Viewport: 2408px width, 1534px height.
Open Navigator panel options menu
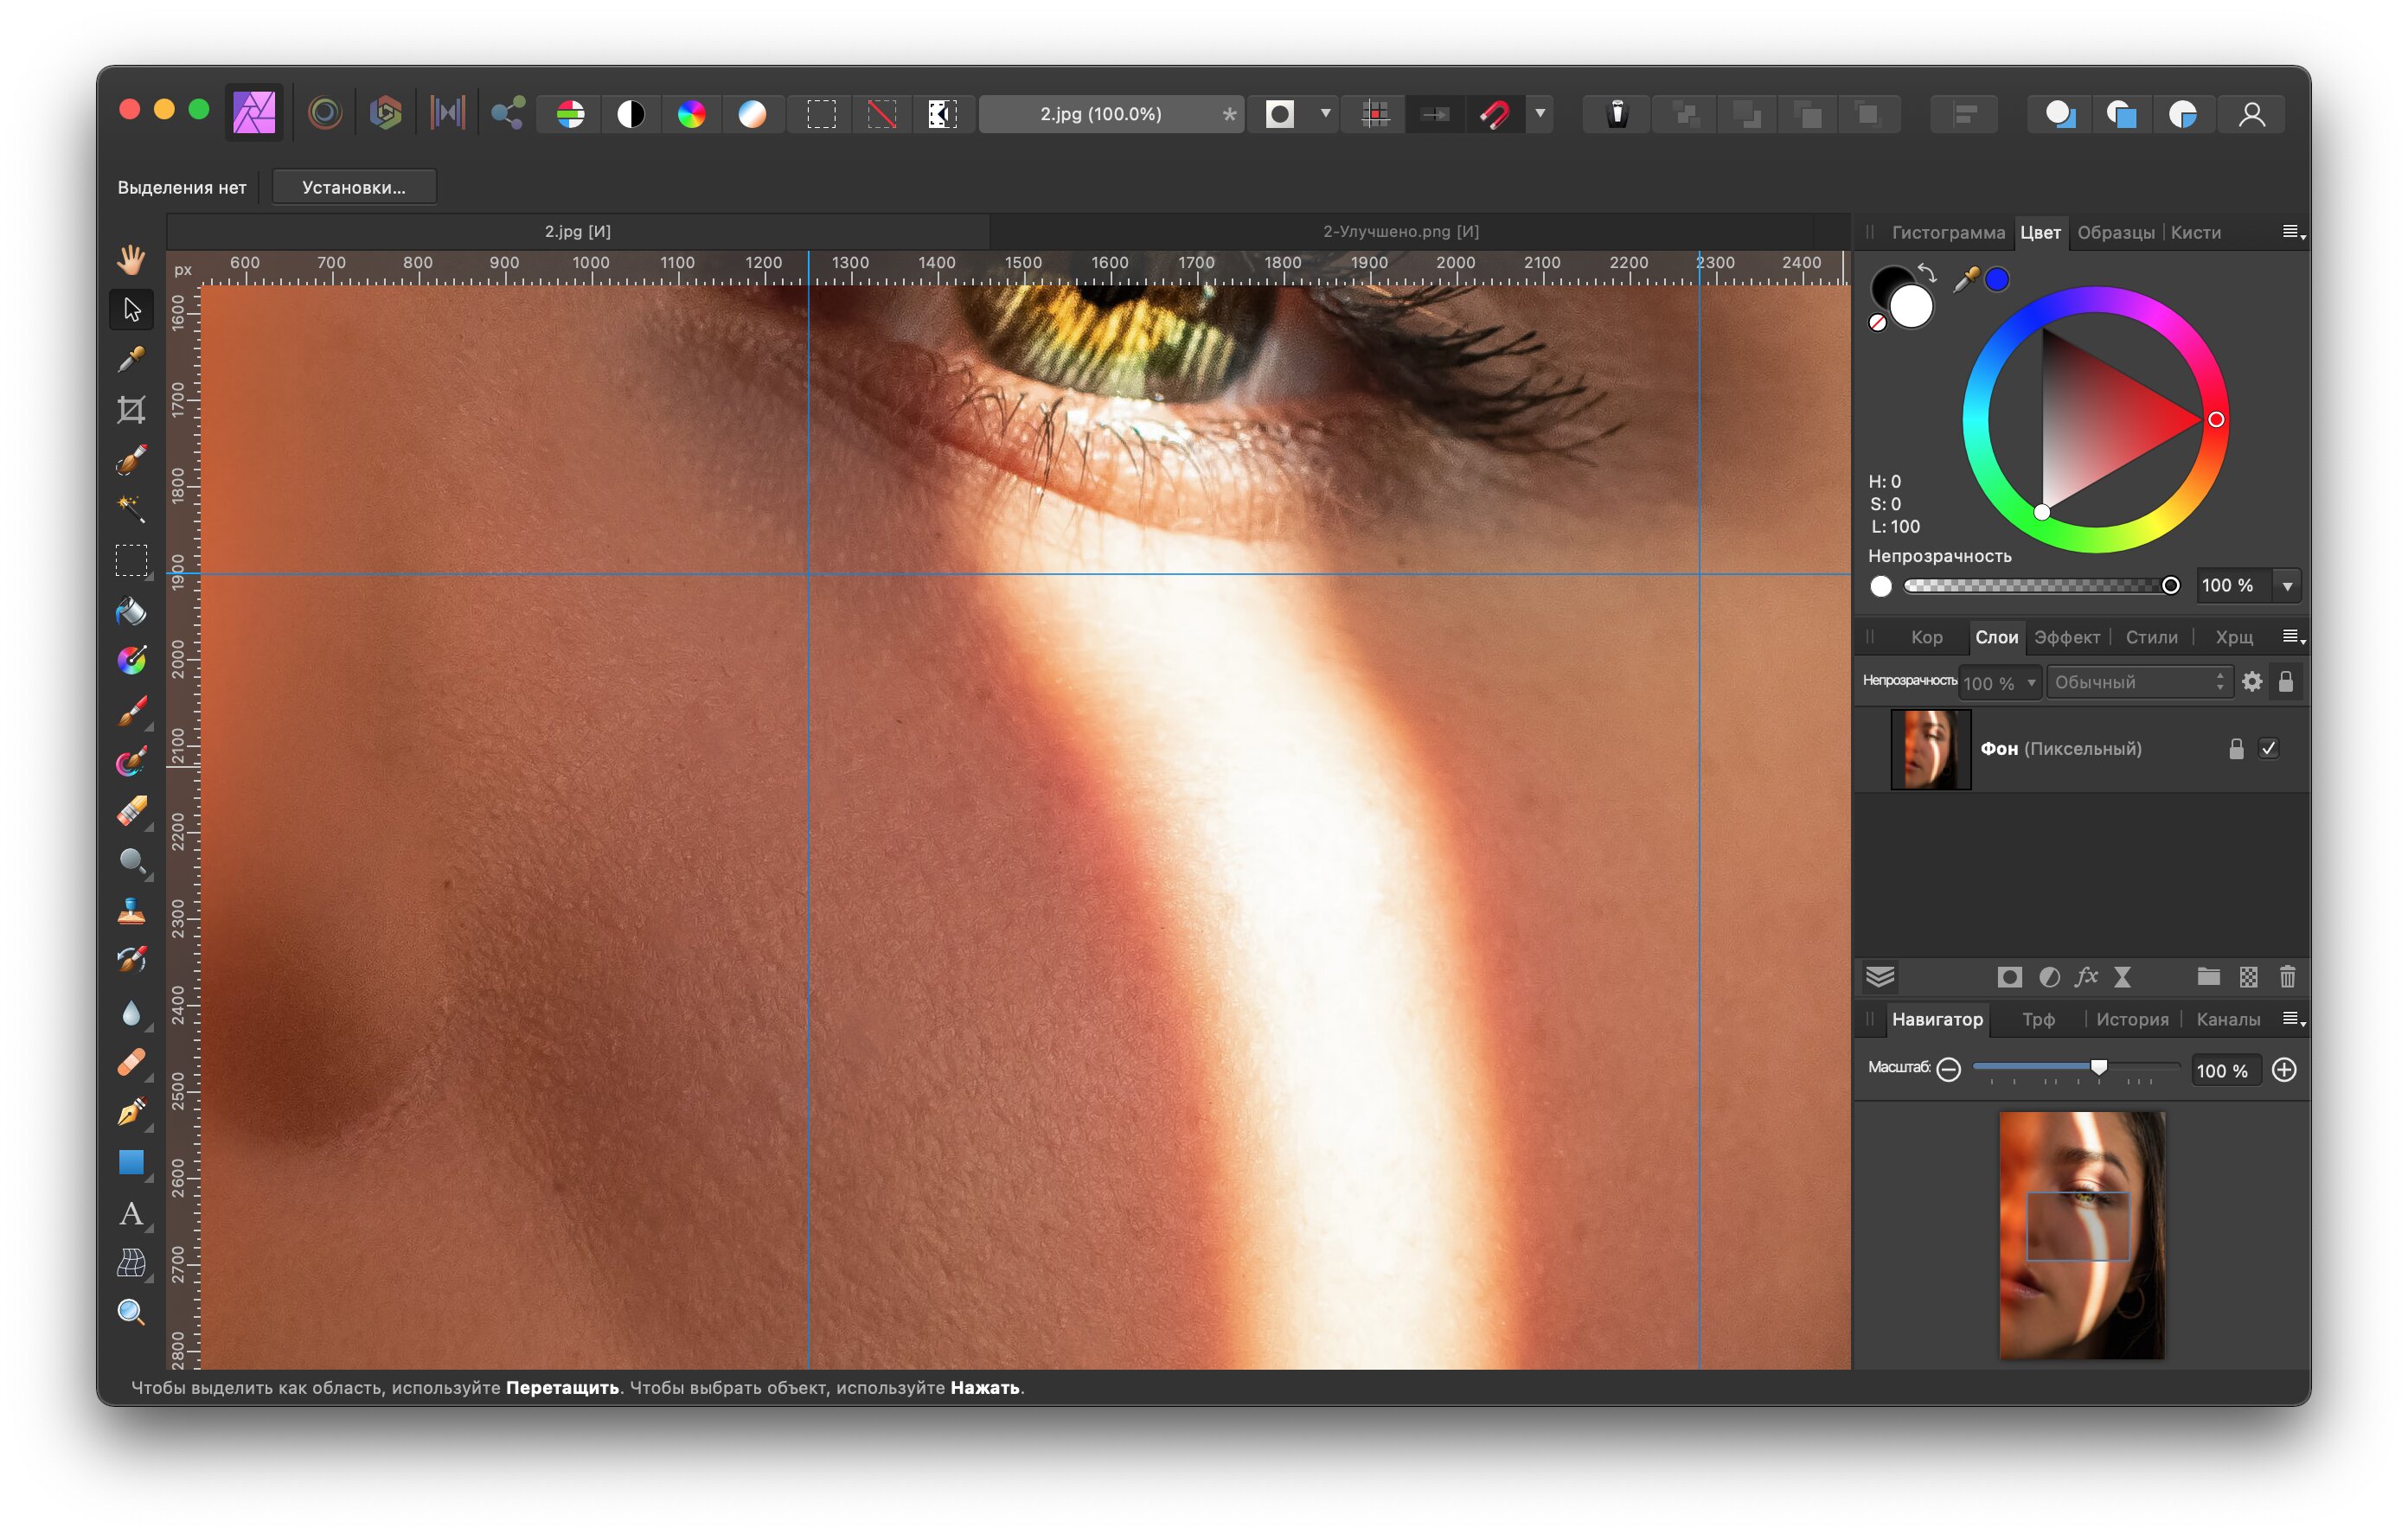pyautogui.click(x=2293, y=1019)
